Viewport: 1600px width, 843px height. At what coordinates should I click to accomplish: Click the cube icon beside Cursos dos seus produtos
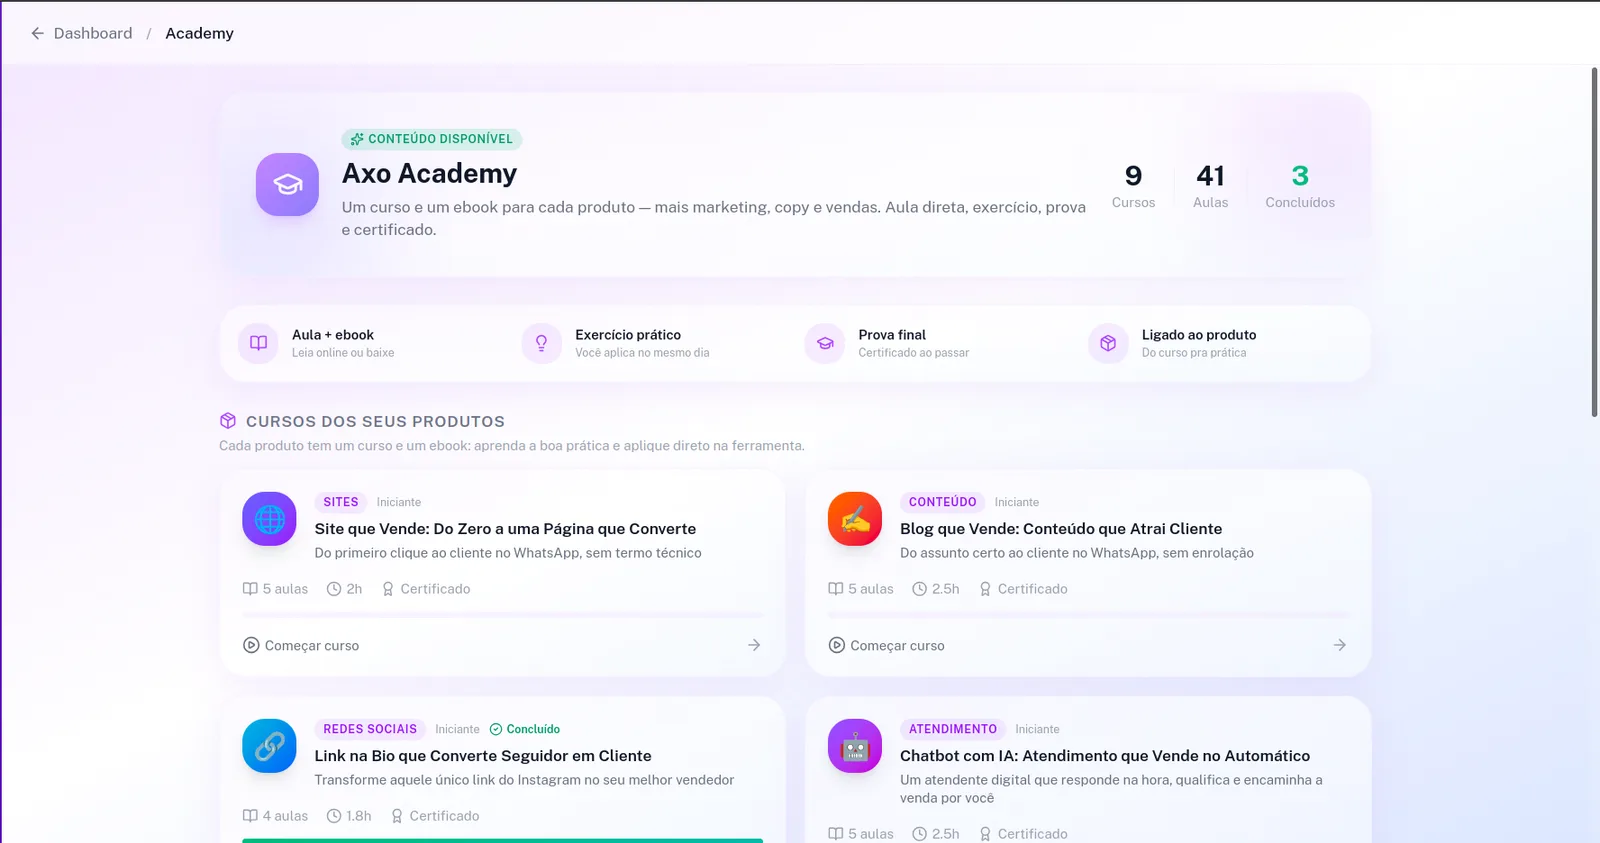[228, 421]
